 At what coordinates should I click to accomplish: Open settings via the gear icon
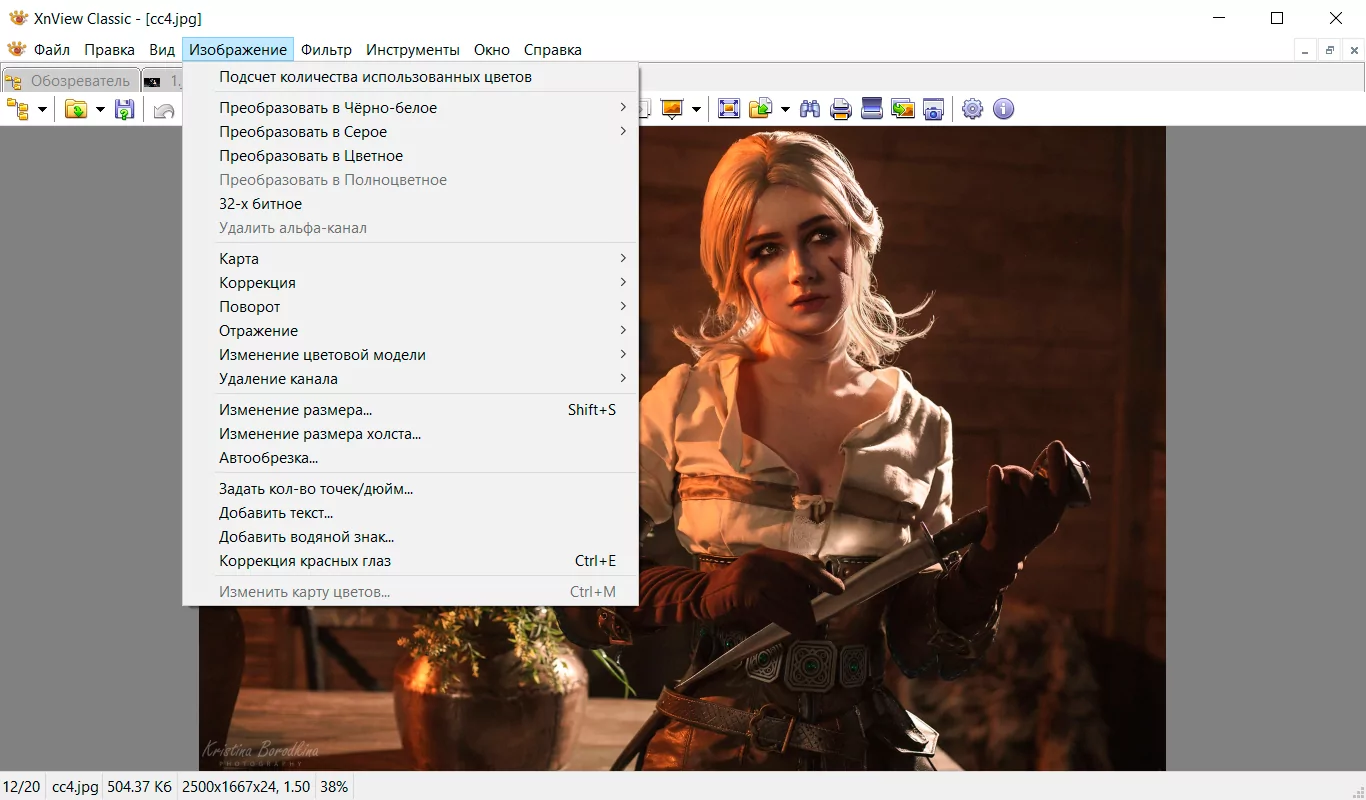click(x=972, y=108)
